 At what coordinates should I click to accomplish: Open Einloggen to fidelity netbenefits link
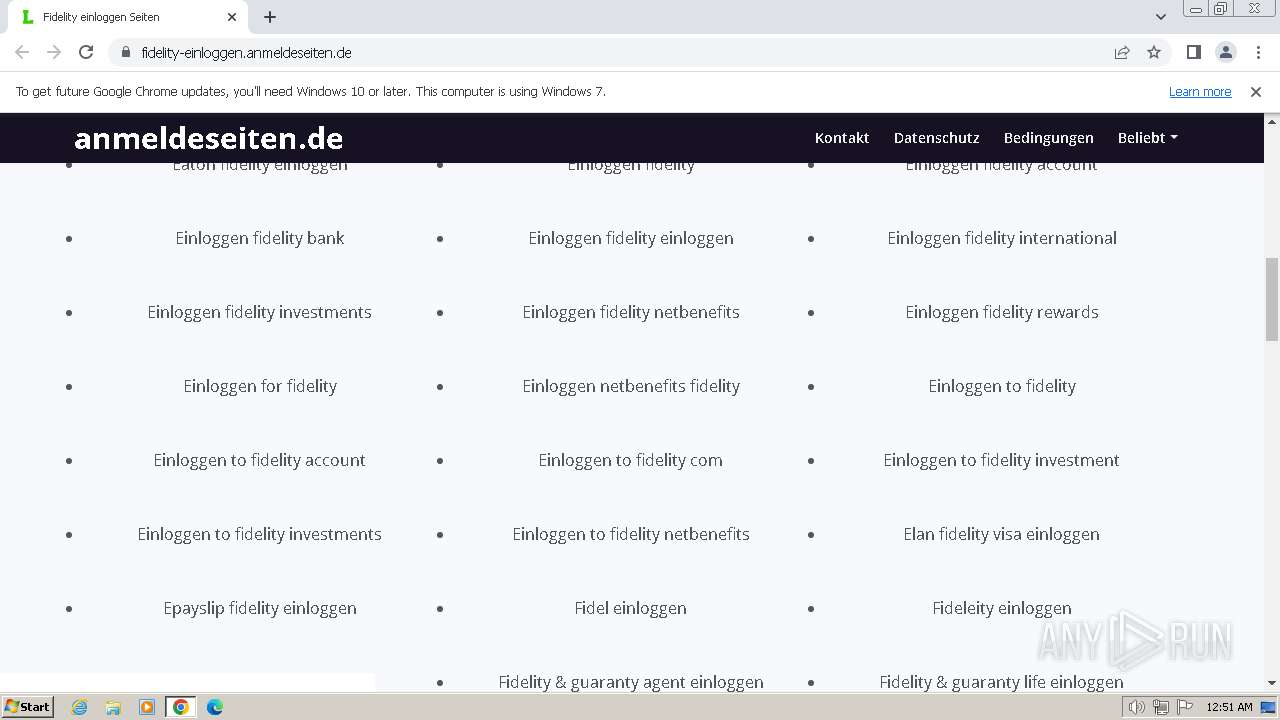631,534
